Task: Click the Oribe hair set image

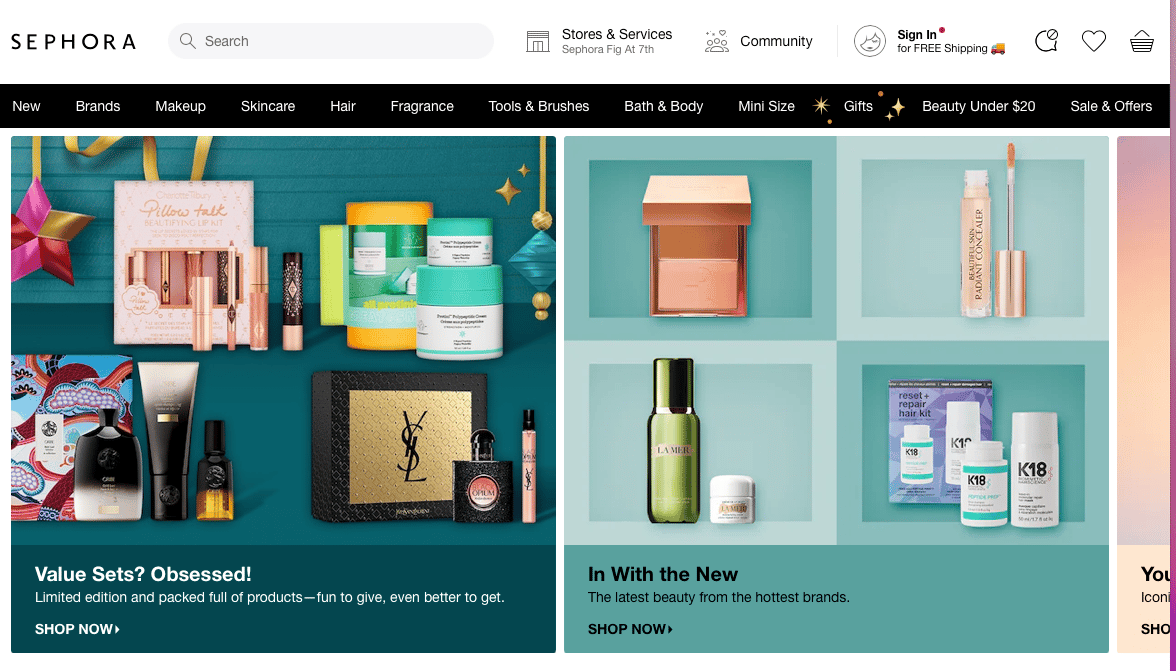Action: click(x=124, y=439)
